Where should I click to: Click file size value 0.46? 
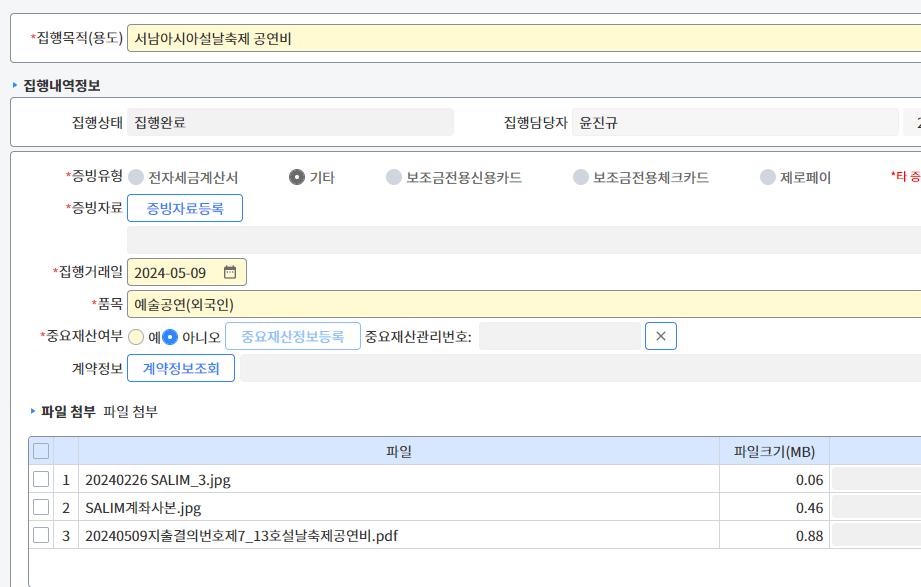click(x=809, y=508)
